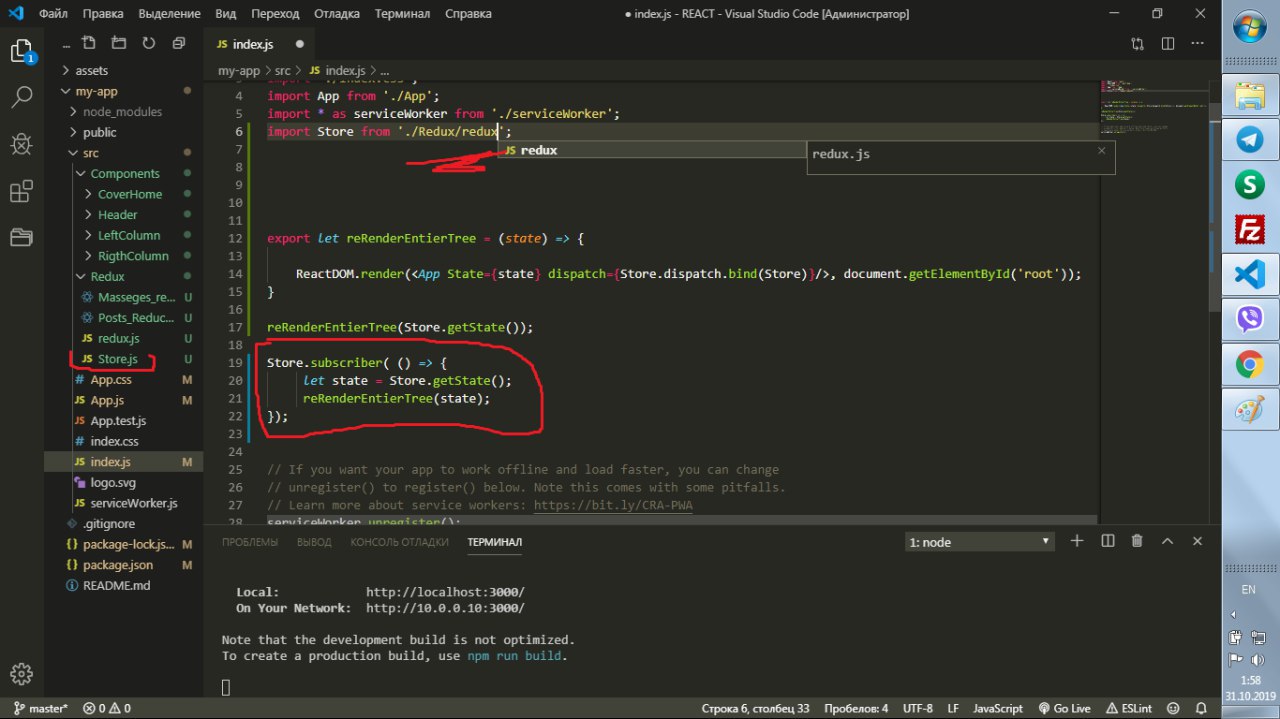Viewport: 1280px width, 719px height.
Task: Create a new terminal with plus icon
Action: click(1077, 541)
